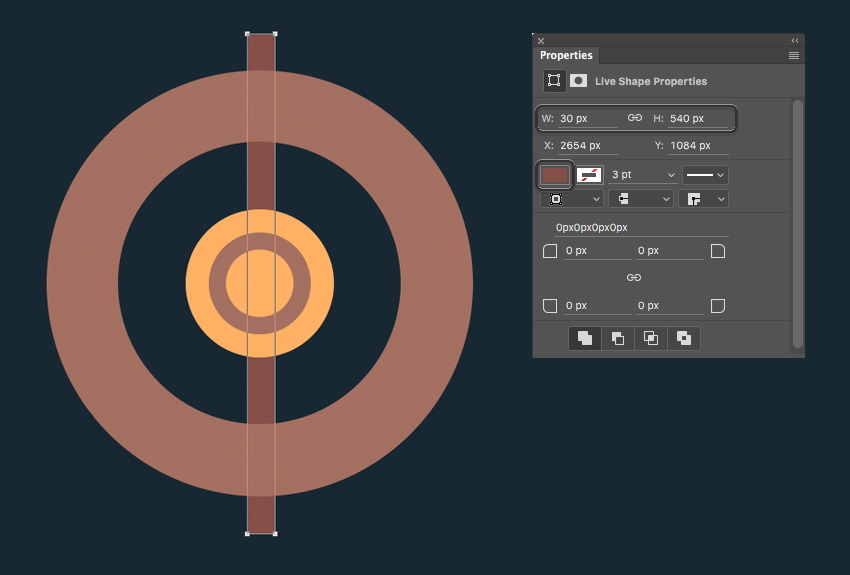Open the stroke alignment dropdown
The image size is (850, 575).
point(571,199)
